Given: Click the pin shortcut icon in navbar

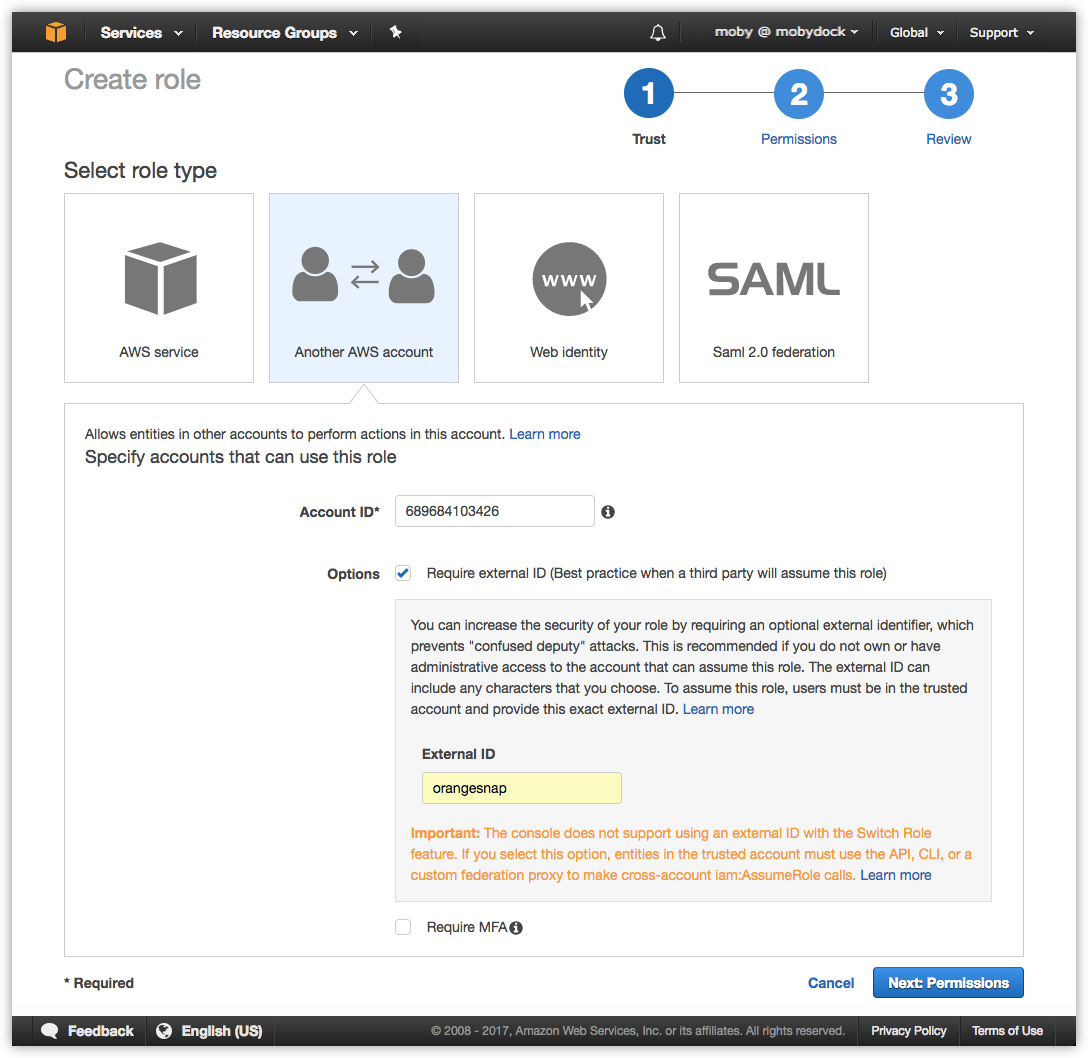Looking at the screenshot, I should [x=395, y=31].
